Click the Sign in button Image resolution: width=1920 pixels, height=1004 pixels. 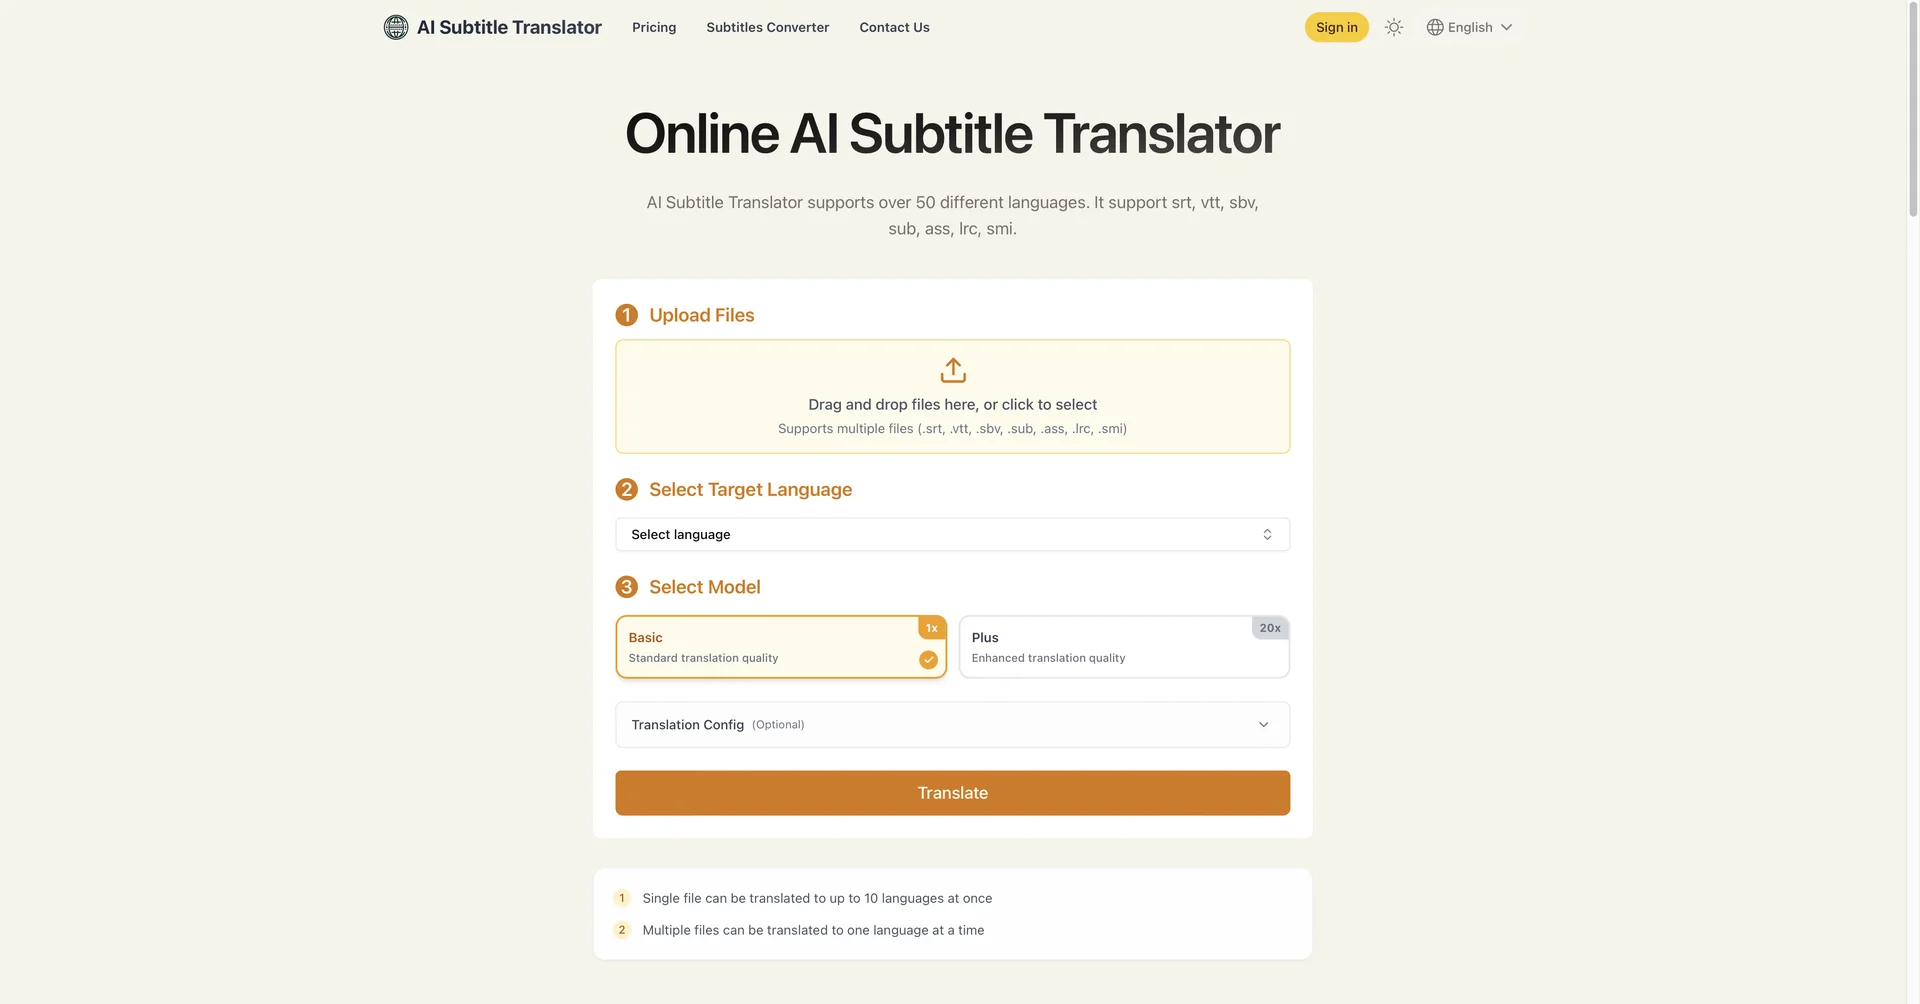[1336, 27]
